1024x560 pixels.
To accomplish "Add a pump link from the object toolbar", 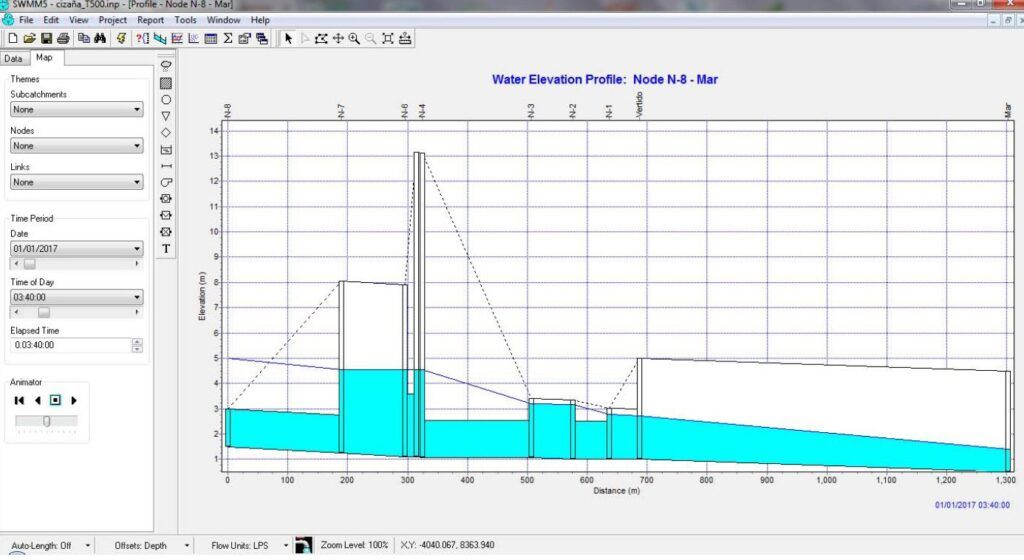I will (x=166, y=182).
